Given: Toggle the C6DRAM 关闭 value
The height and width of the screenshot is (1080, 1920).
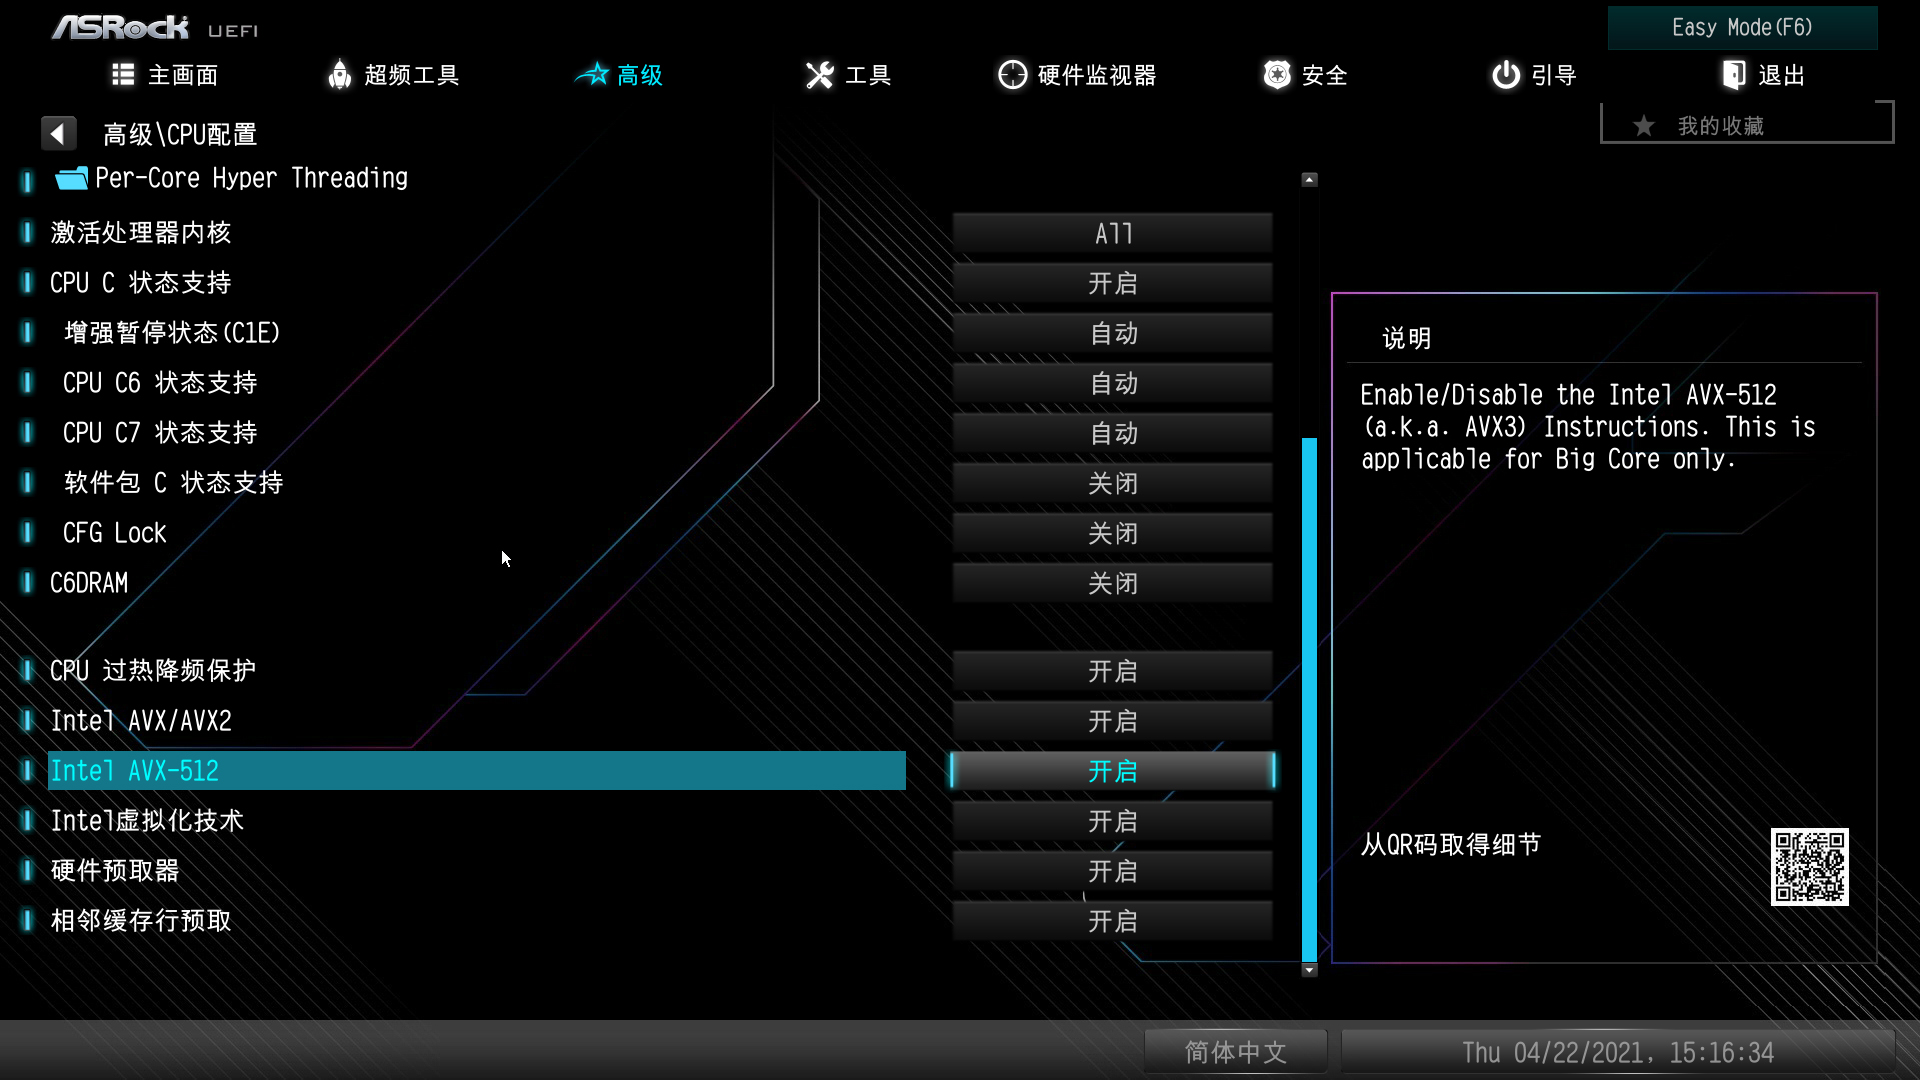Looking at the screenshot, I should (1112, 583).
